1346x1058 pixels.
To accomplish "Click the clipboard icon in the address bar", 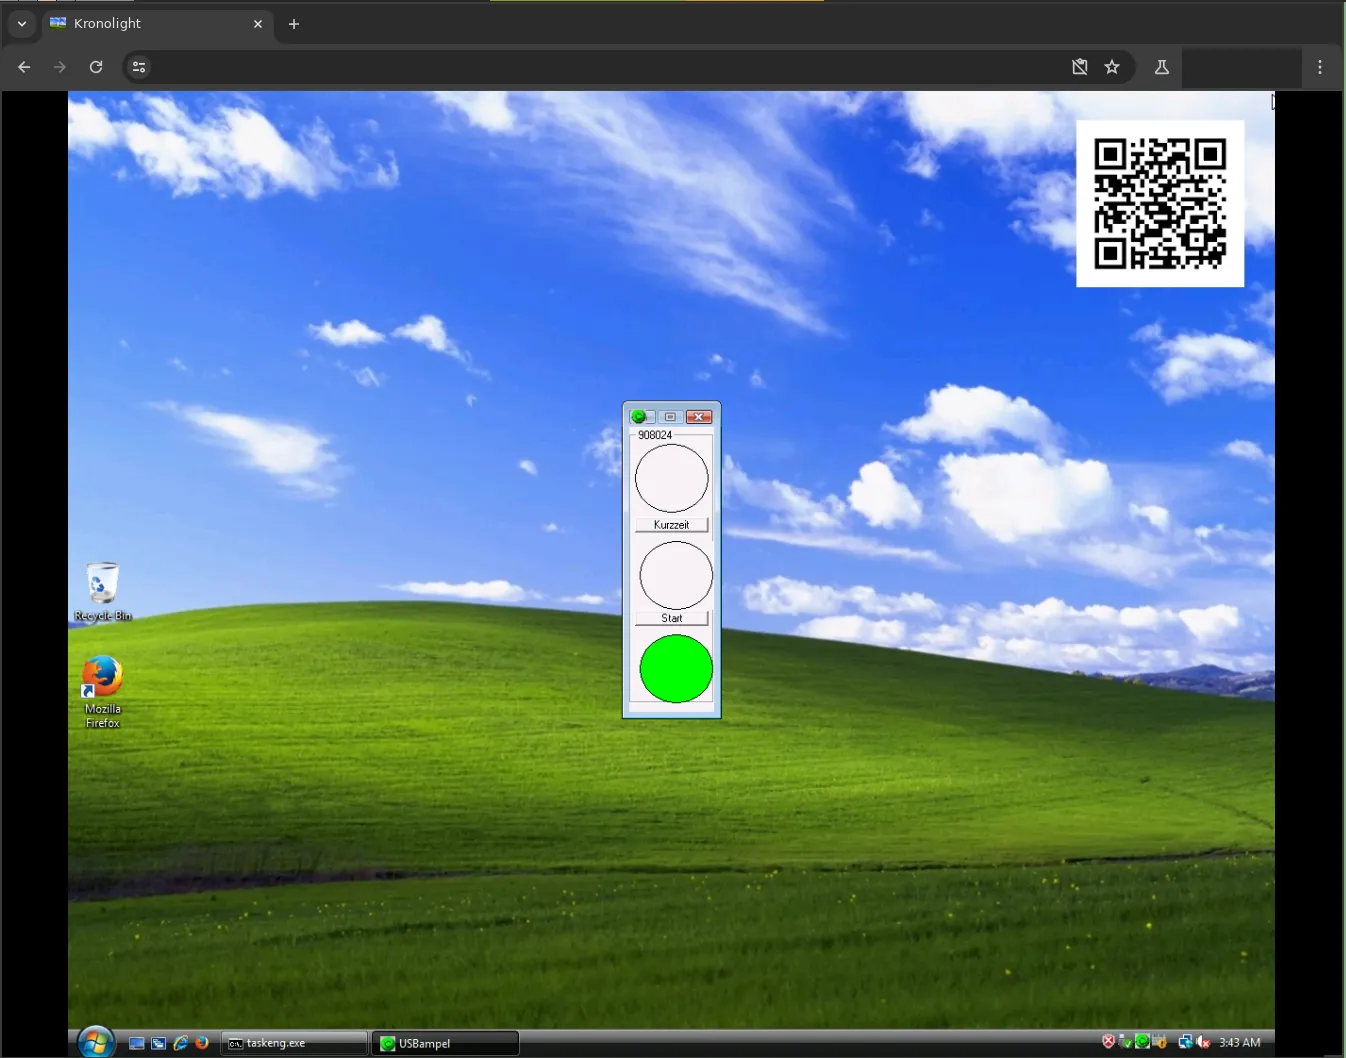I will click(x=1080, y=67).
